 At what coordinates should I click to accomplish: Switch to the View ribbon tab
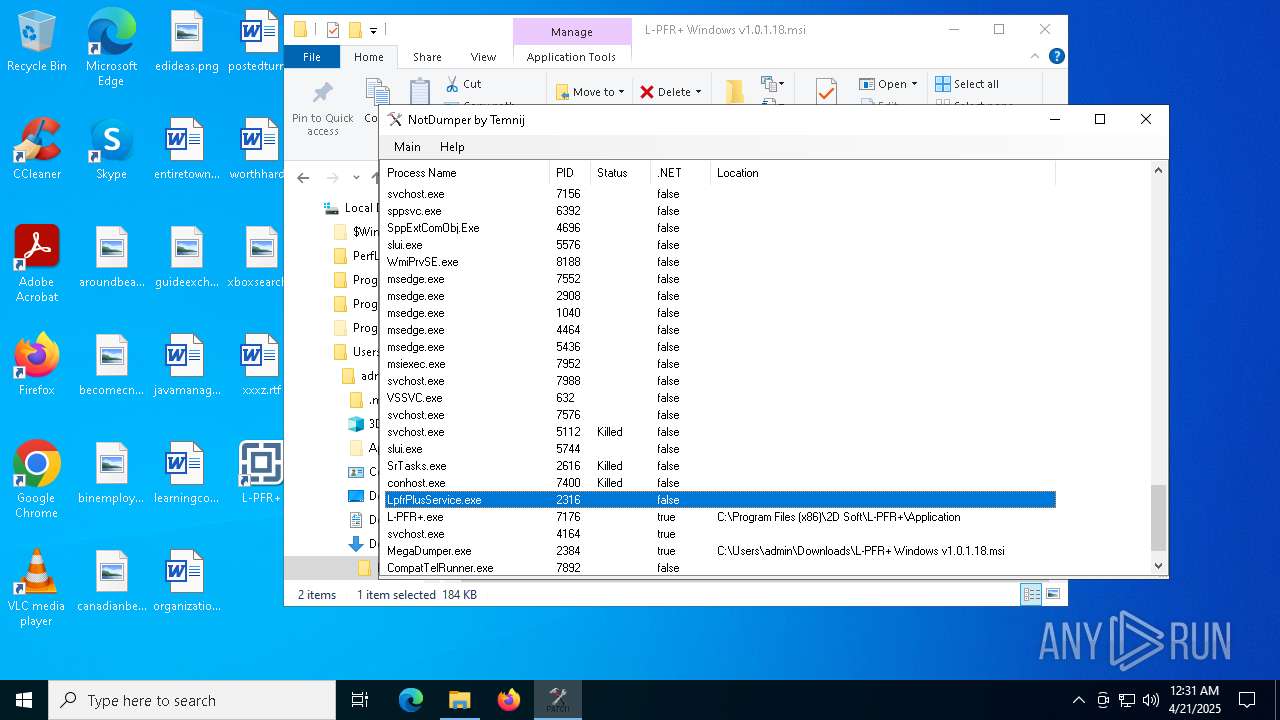483,57
